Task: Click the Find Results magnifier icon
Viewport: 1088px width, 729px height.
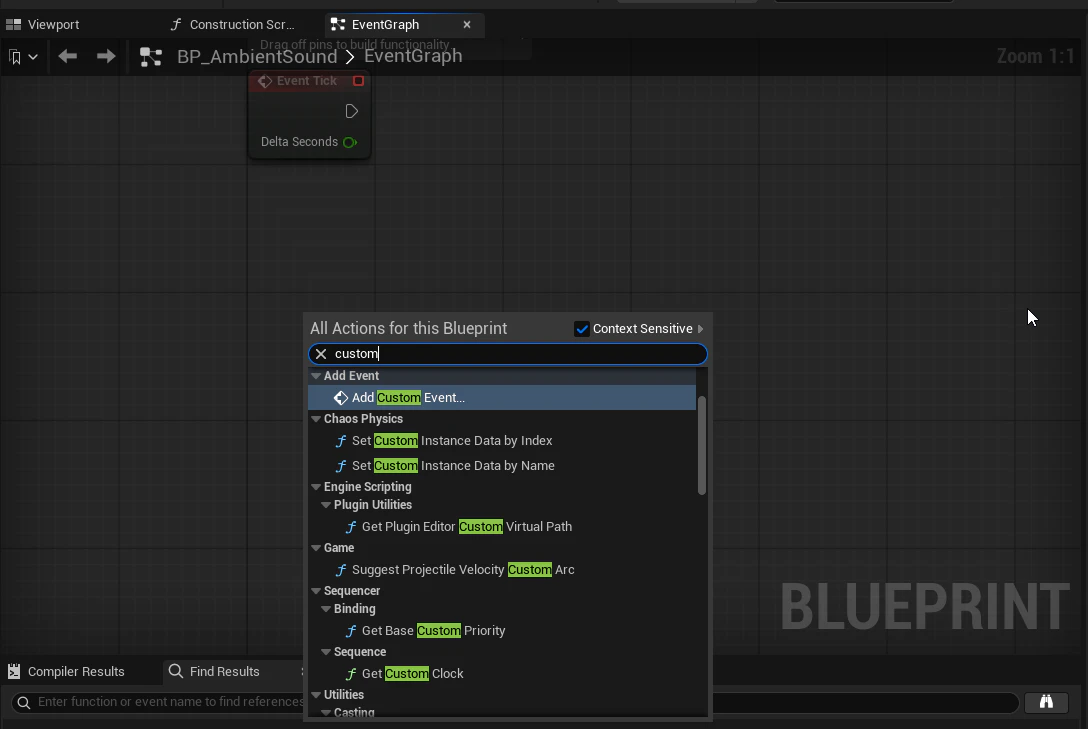Action: tap(176, 671)
